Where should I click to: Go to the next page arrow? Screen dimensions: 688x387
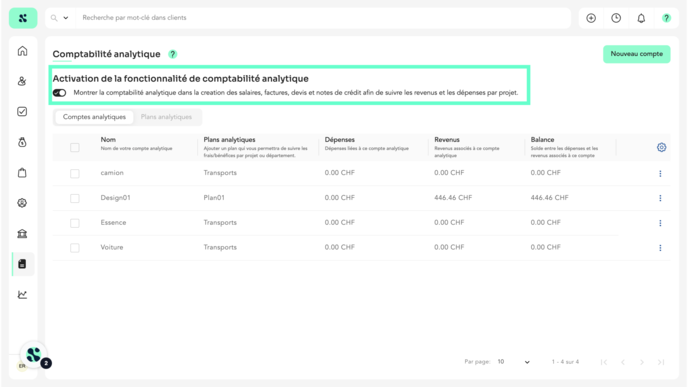point(642,362)
